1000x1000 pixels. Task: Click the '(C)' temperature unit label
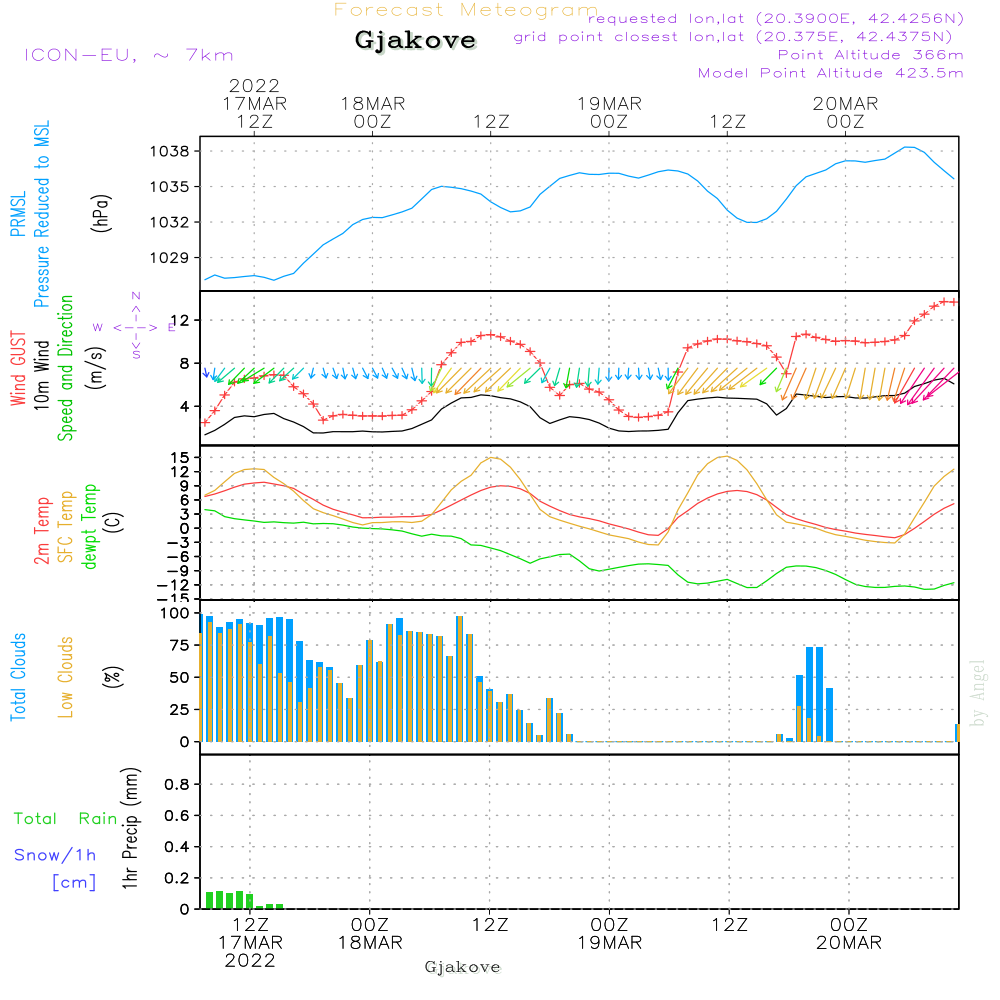click(x=113, y=522)
